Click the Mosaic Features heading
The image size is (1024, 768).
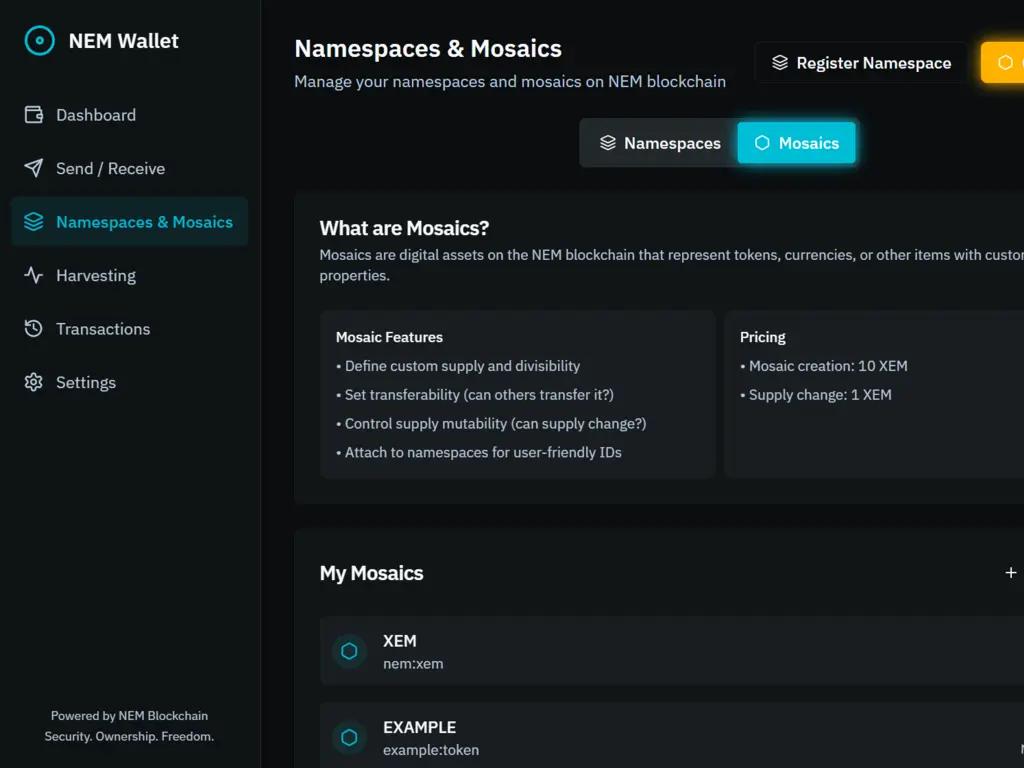(x=389, y=337)
